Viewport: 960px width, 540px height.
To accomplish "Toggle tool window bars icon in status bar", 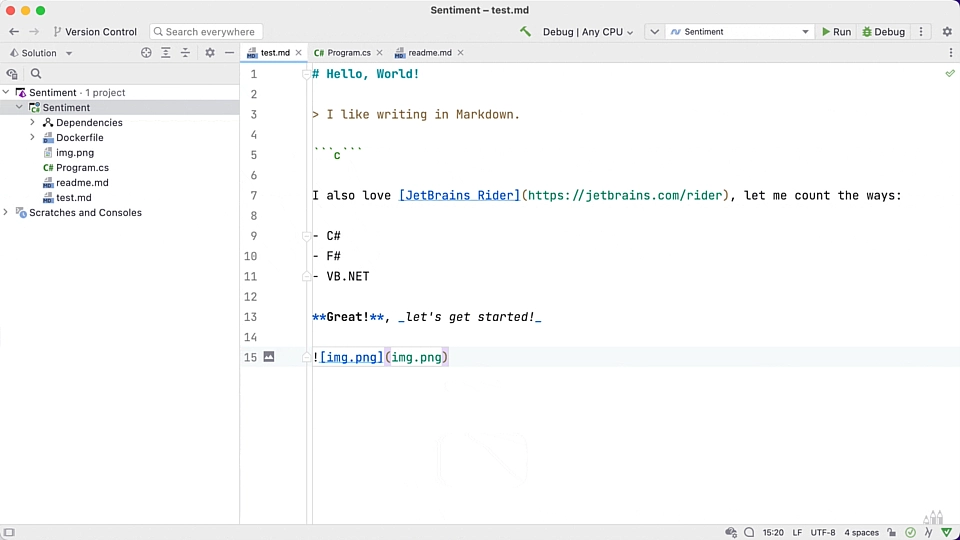I will click(x=9, y=533).
